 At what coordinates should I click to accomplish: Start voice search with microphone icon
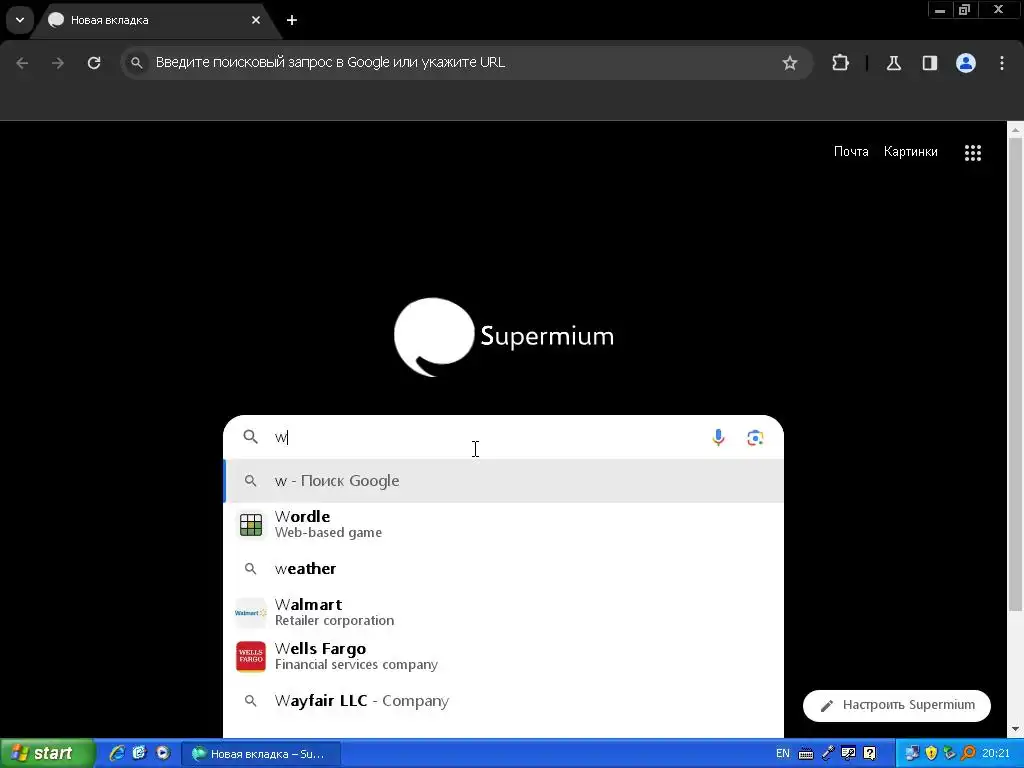pyautogui.click(x=718, y=438)
